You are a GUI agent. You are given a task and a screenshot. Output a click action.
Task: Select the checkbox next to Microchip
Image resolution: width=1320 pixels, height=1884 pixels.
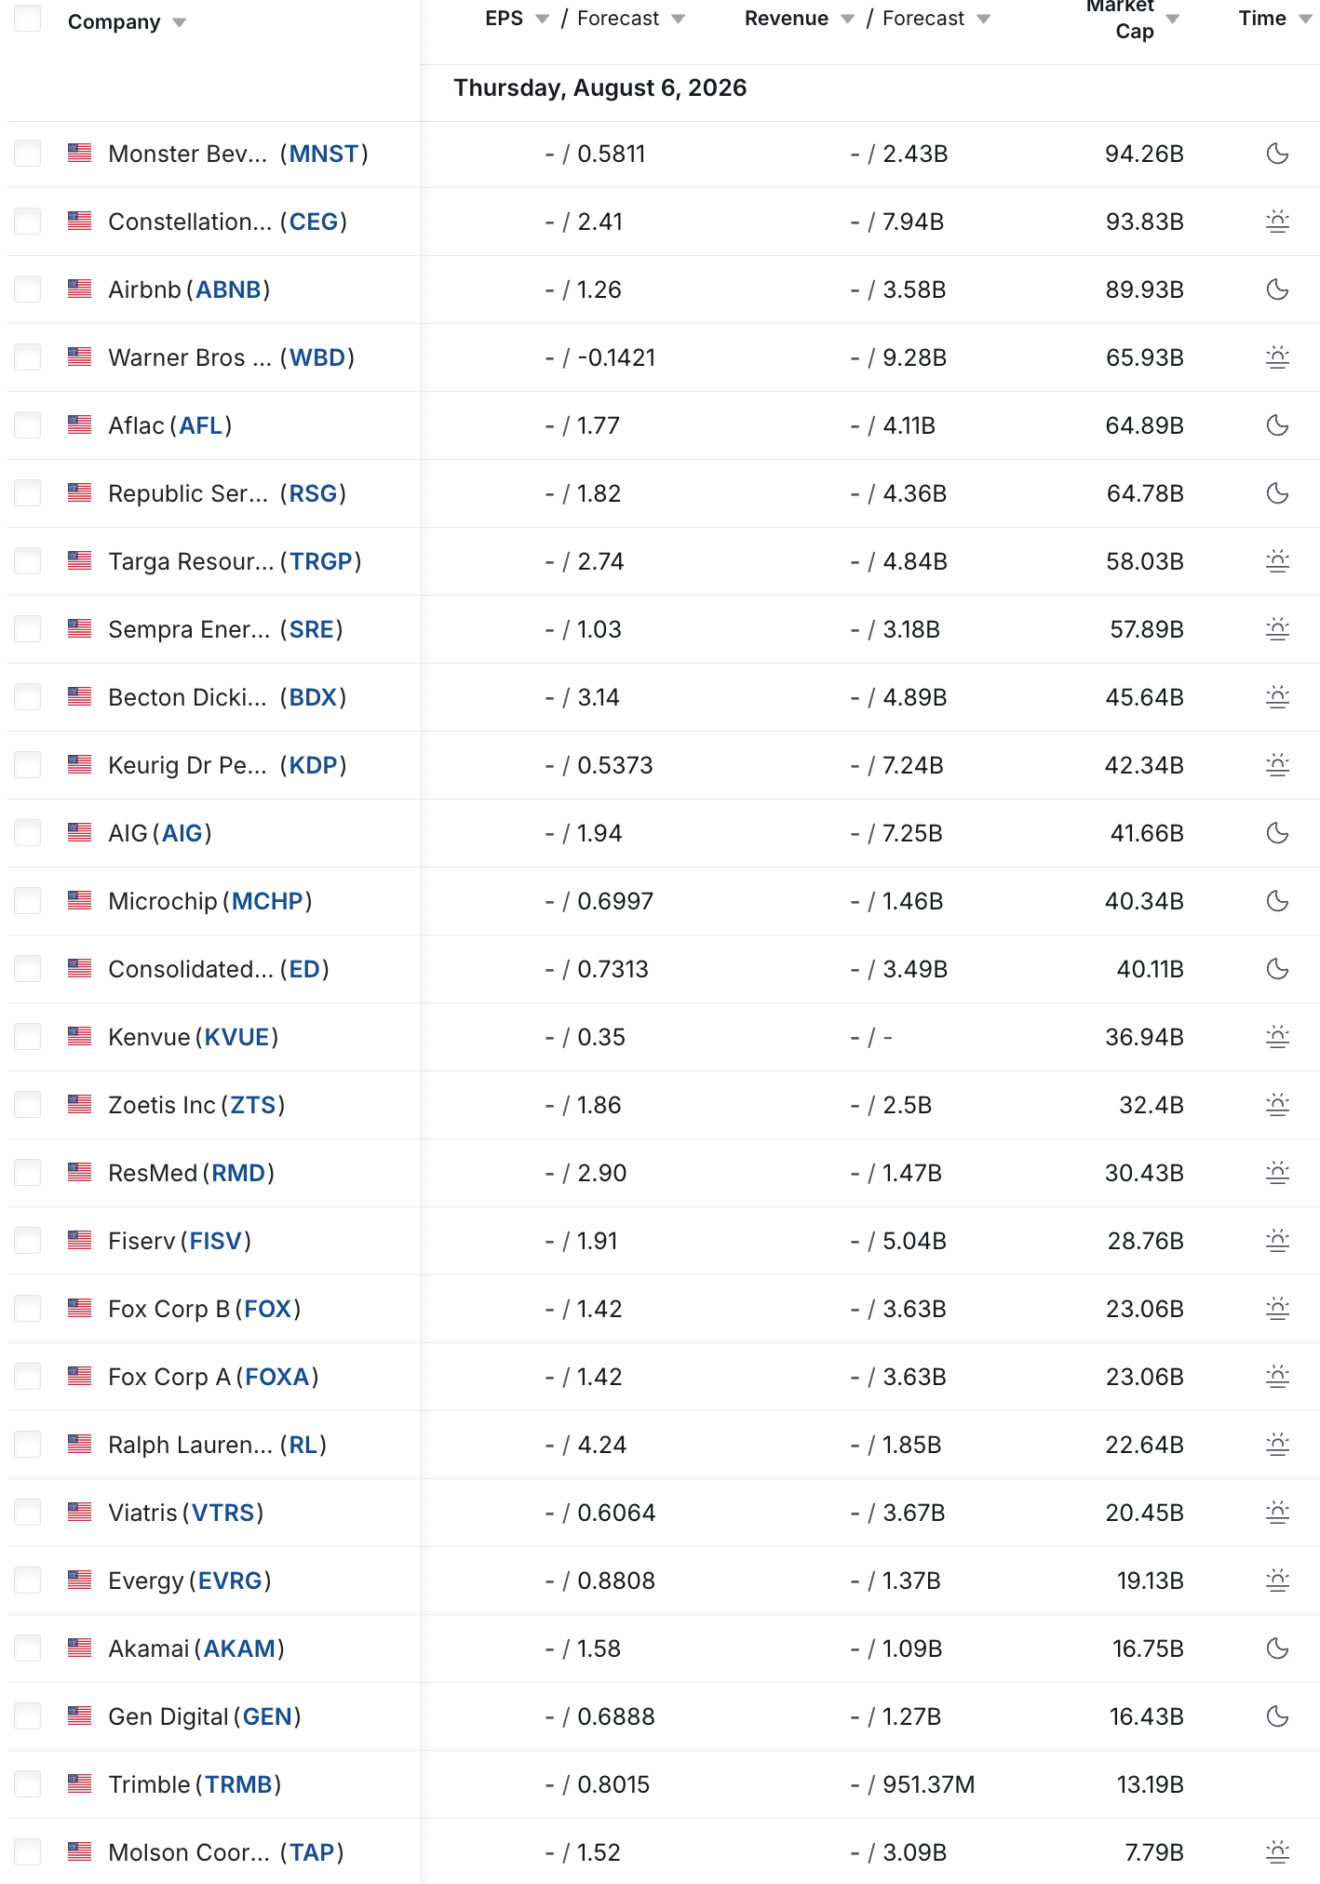28,901
